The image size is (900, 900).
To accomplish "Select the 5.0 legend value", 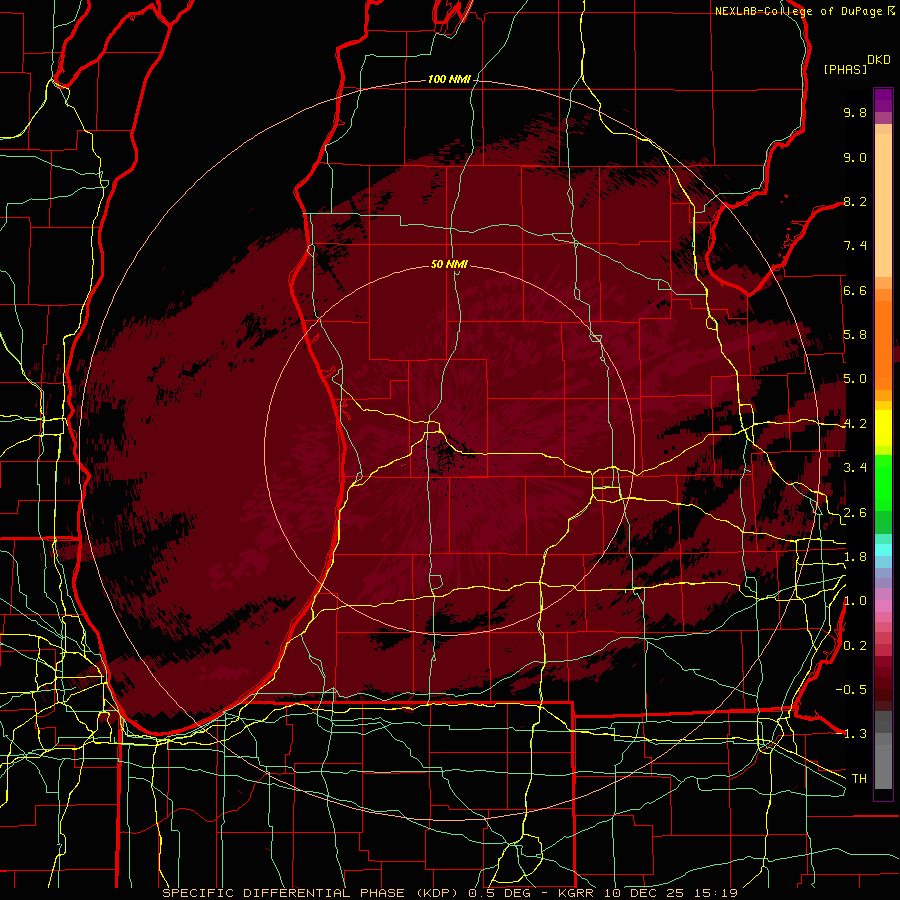I will (x=855, y=379).
